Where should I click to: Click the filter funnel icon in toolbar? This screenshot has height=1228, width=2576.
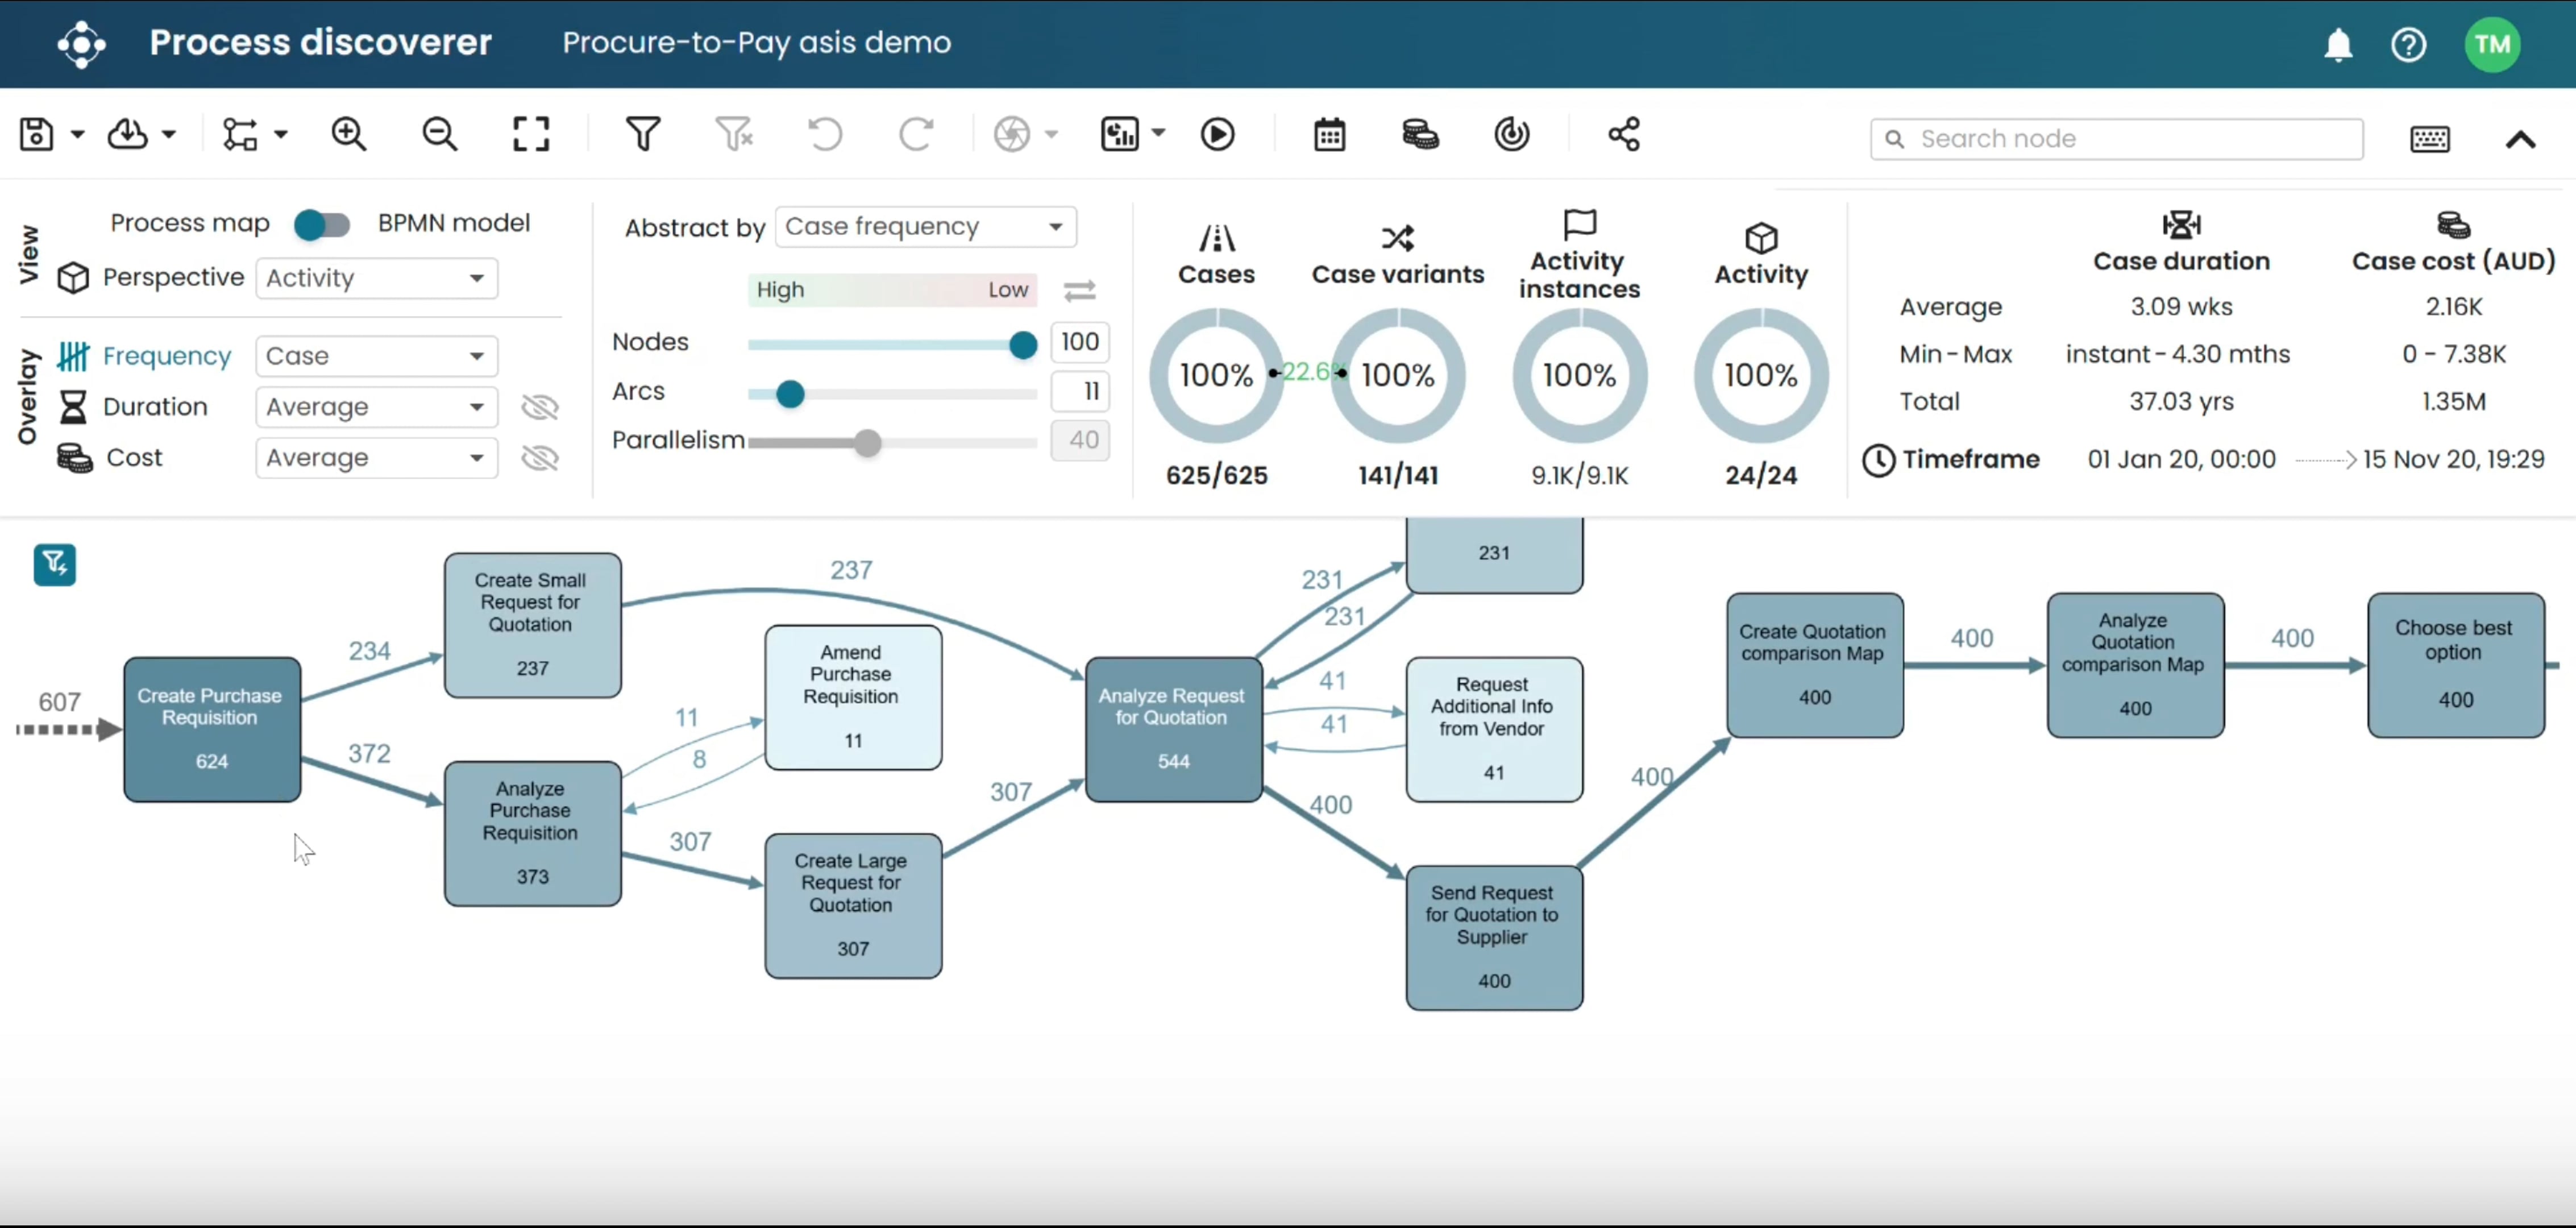[x=643, y=134]
